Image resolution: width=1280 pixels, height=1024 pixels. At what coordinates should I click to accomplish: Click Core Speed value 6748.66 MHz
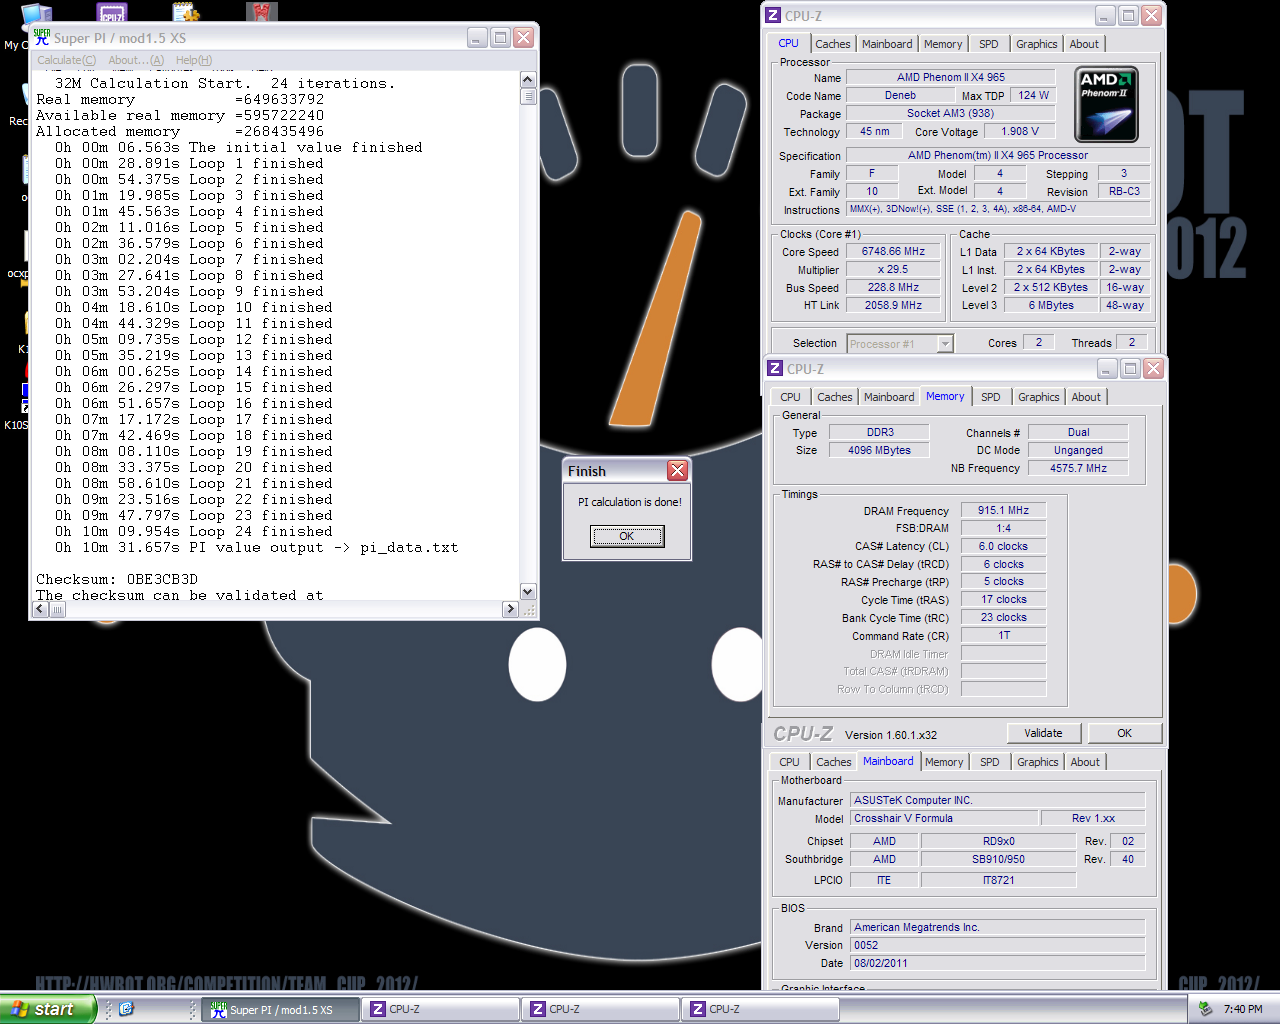click(x=894, y=252)
